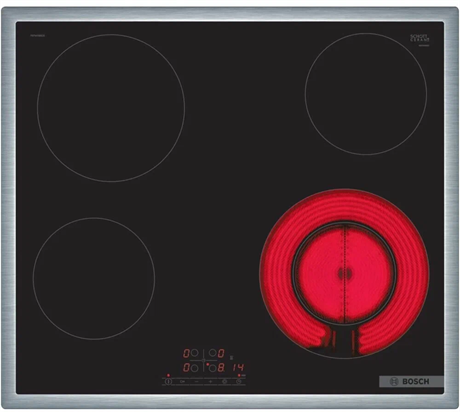The width and height of the screenshot is (460, 412).
Task: Click the SCHOTT CERAN logo
Action: 419,38
